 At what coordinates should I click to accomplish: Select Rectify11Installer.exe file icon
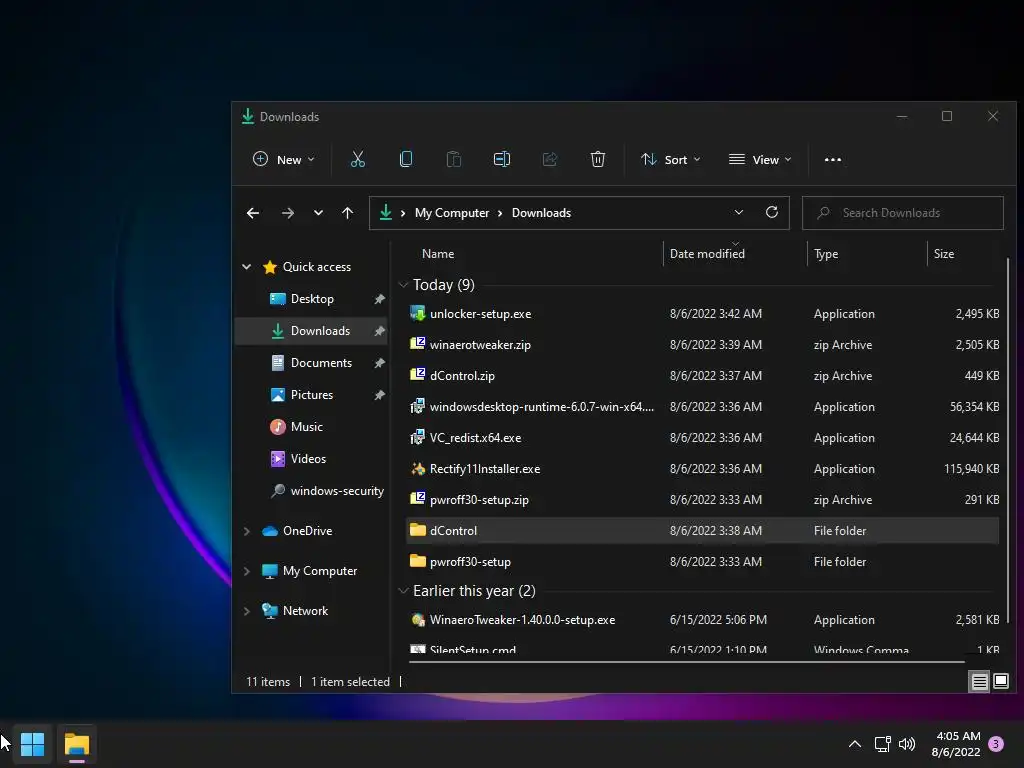tap(417, 469)
